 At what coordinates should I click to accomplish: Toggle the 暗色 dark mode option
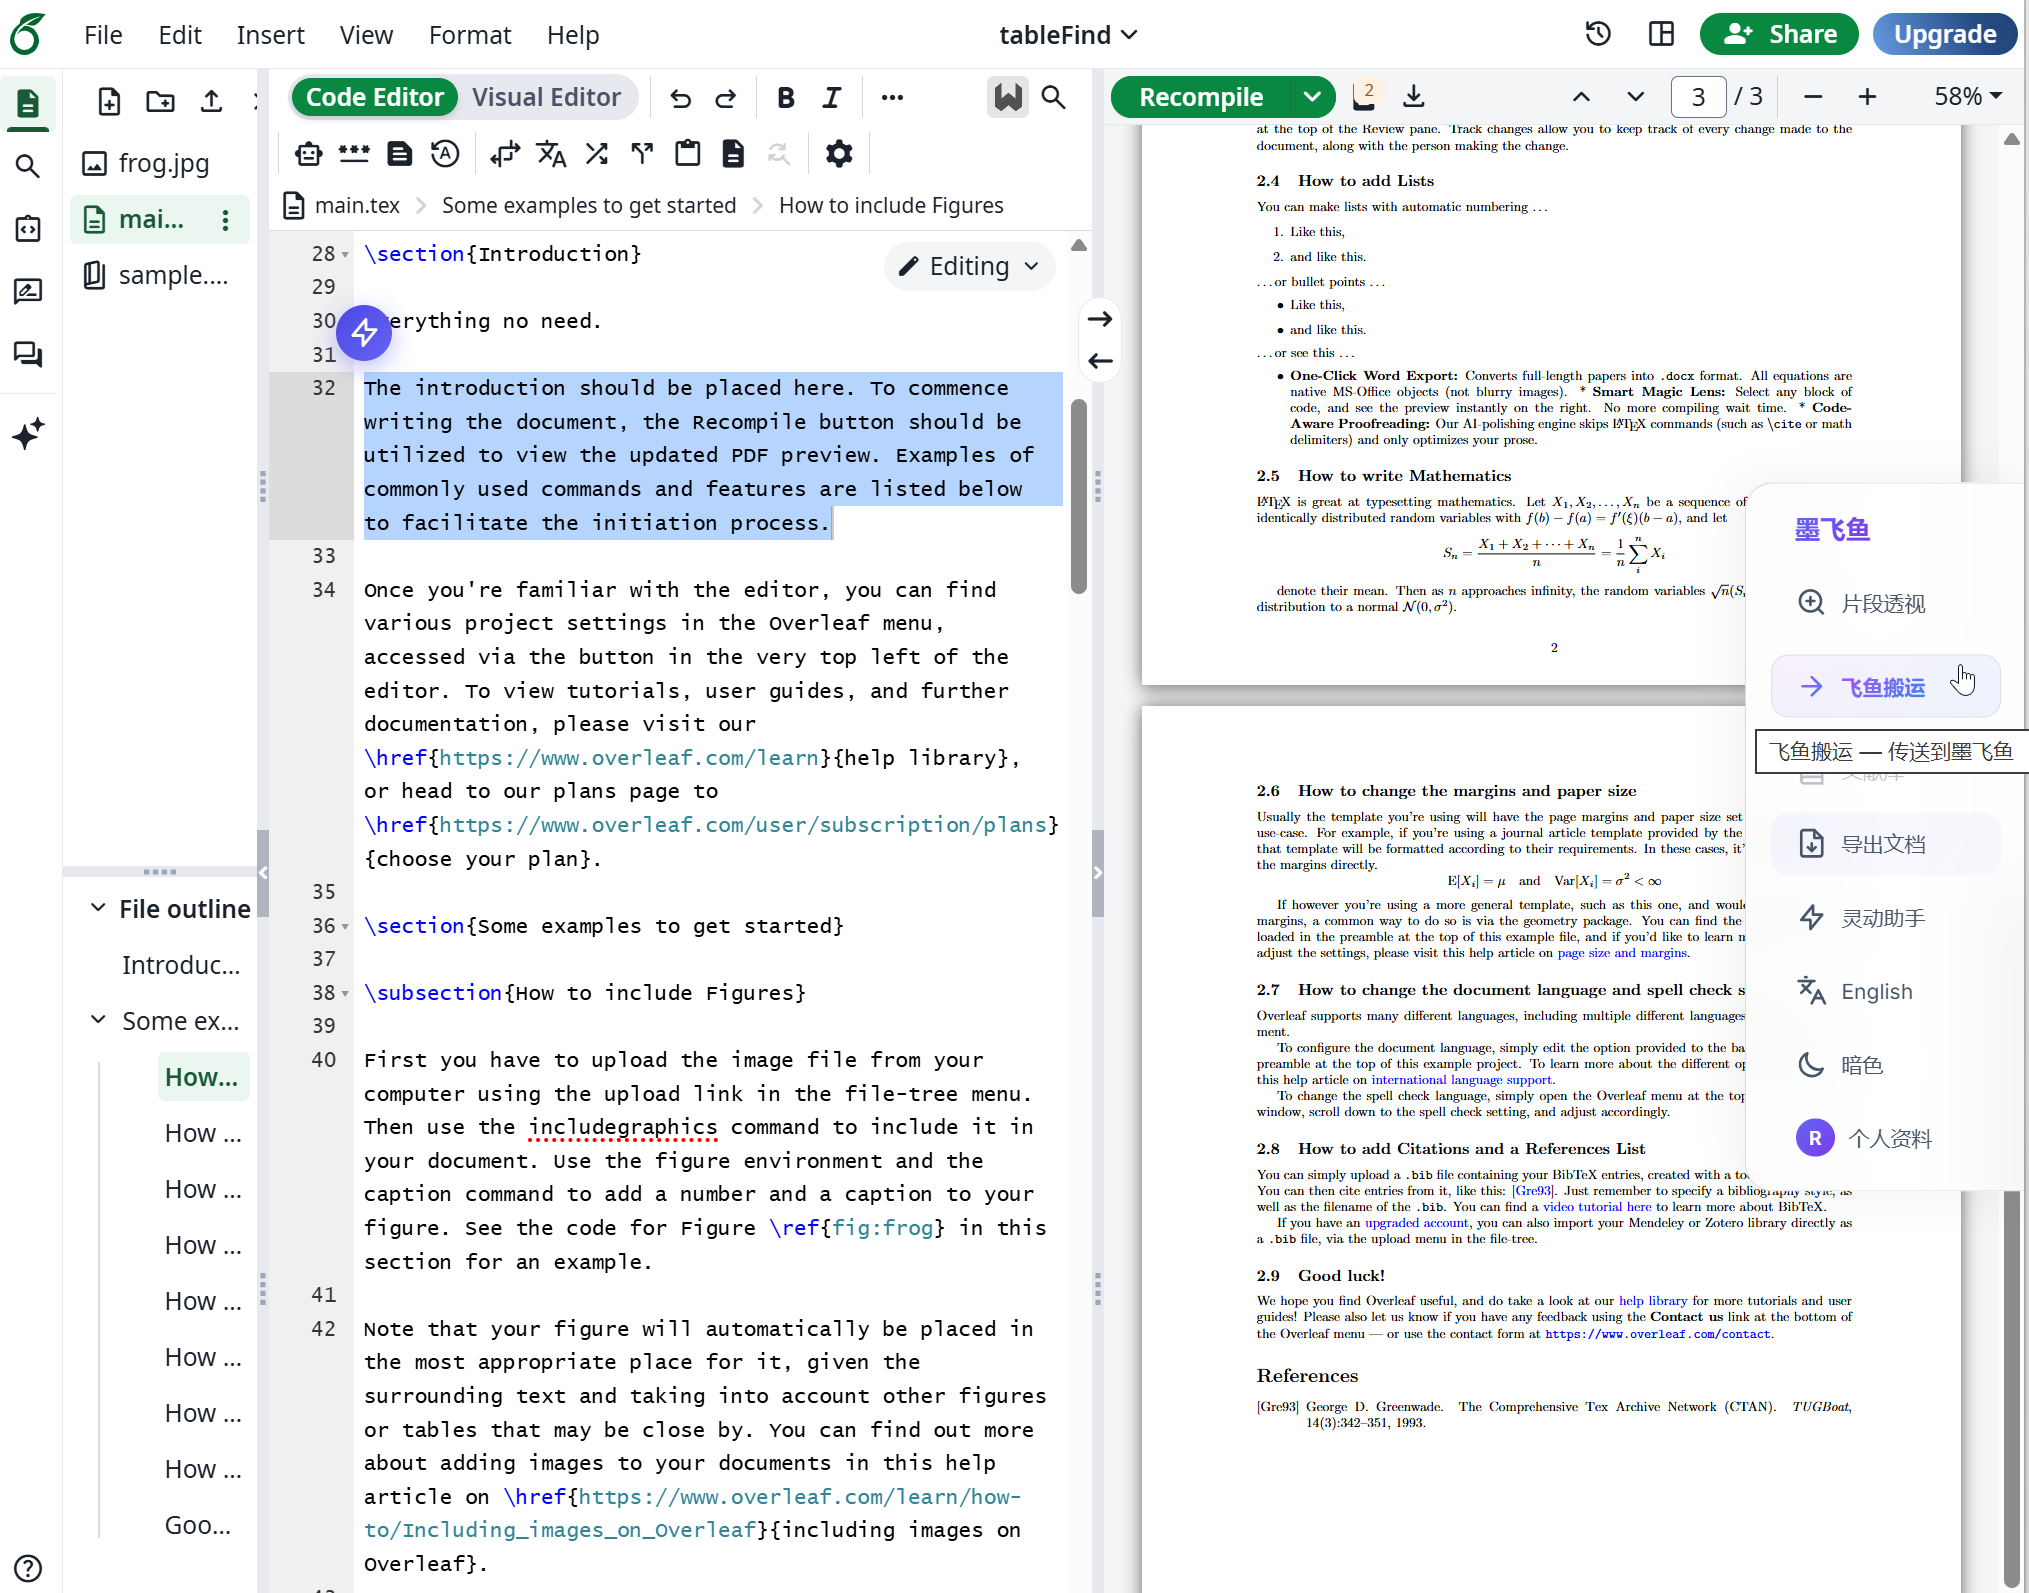[1885, 1065]
